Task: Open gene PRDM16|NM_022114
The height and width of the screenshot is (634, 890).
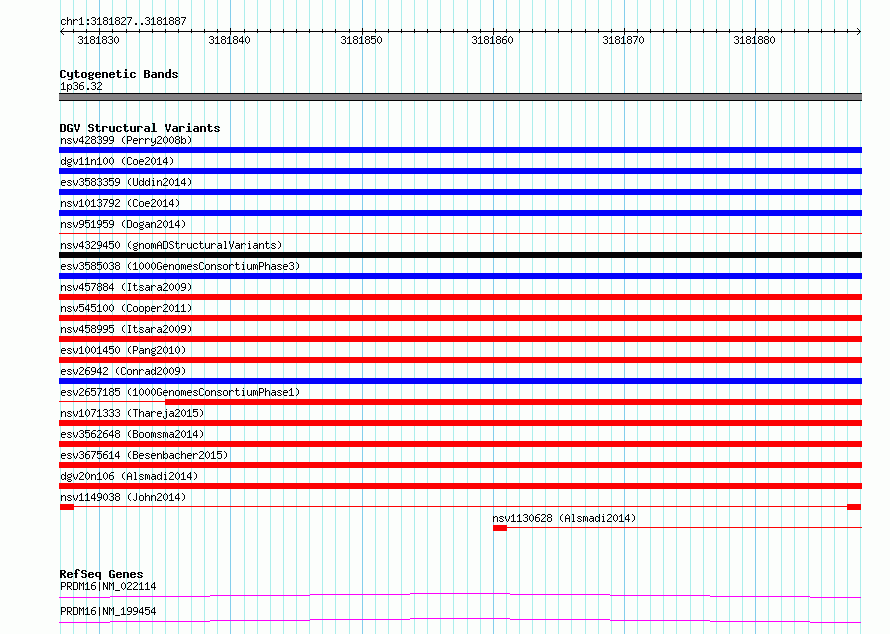Action: [108, 586]
